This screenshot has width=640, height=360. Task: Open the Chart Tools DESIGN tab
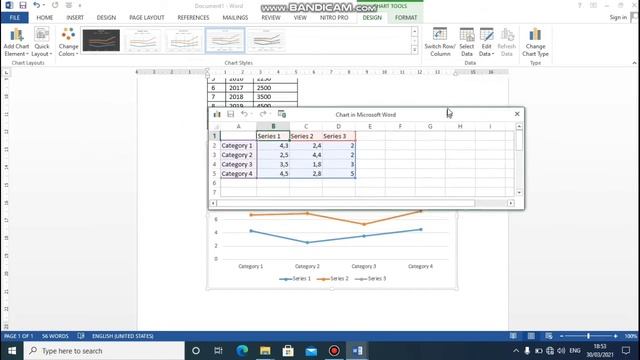[x=372, y=18]
